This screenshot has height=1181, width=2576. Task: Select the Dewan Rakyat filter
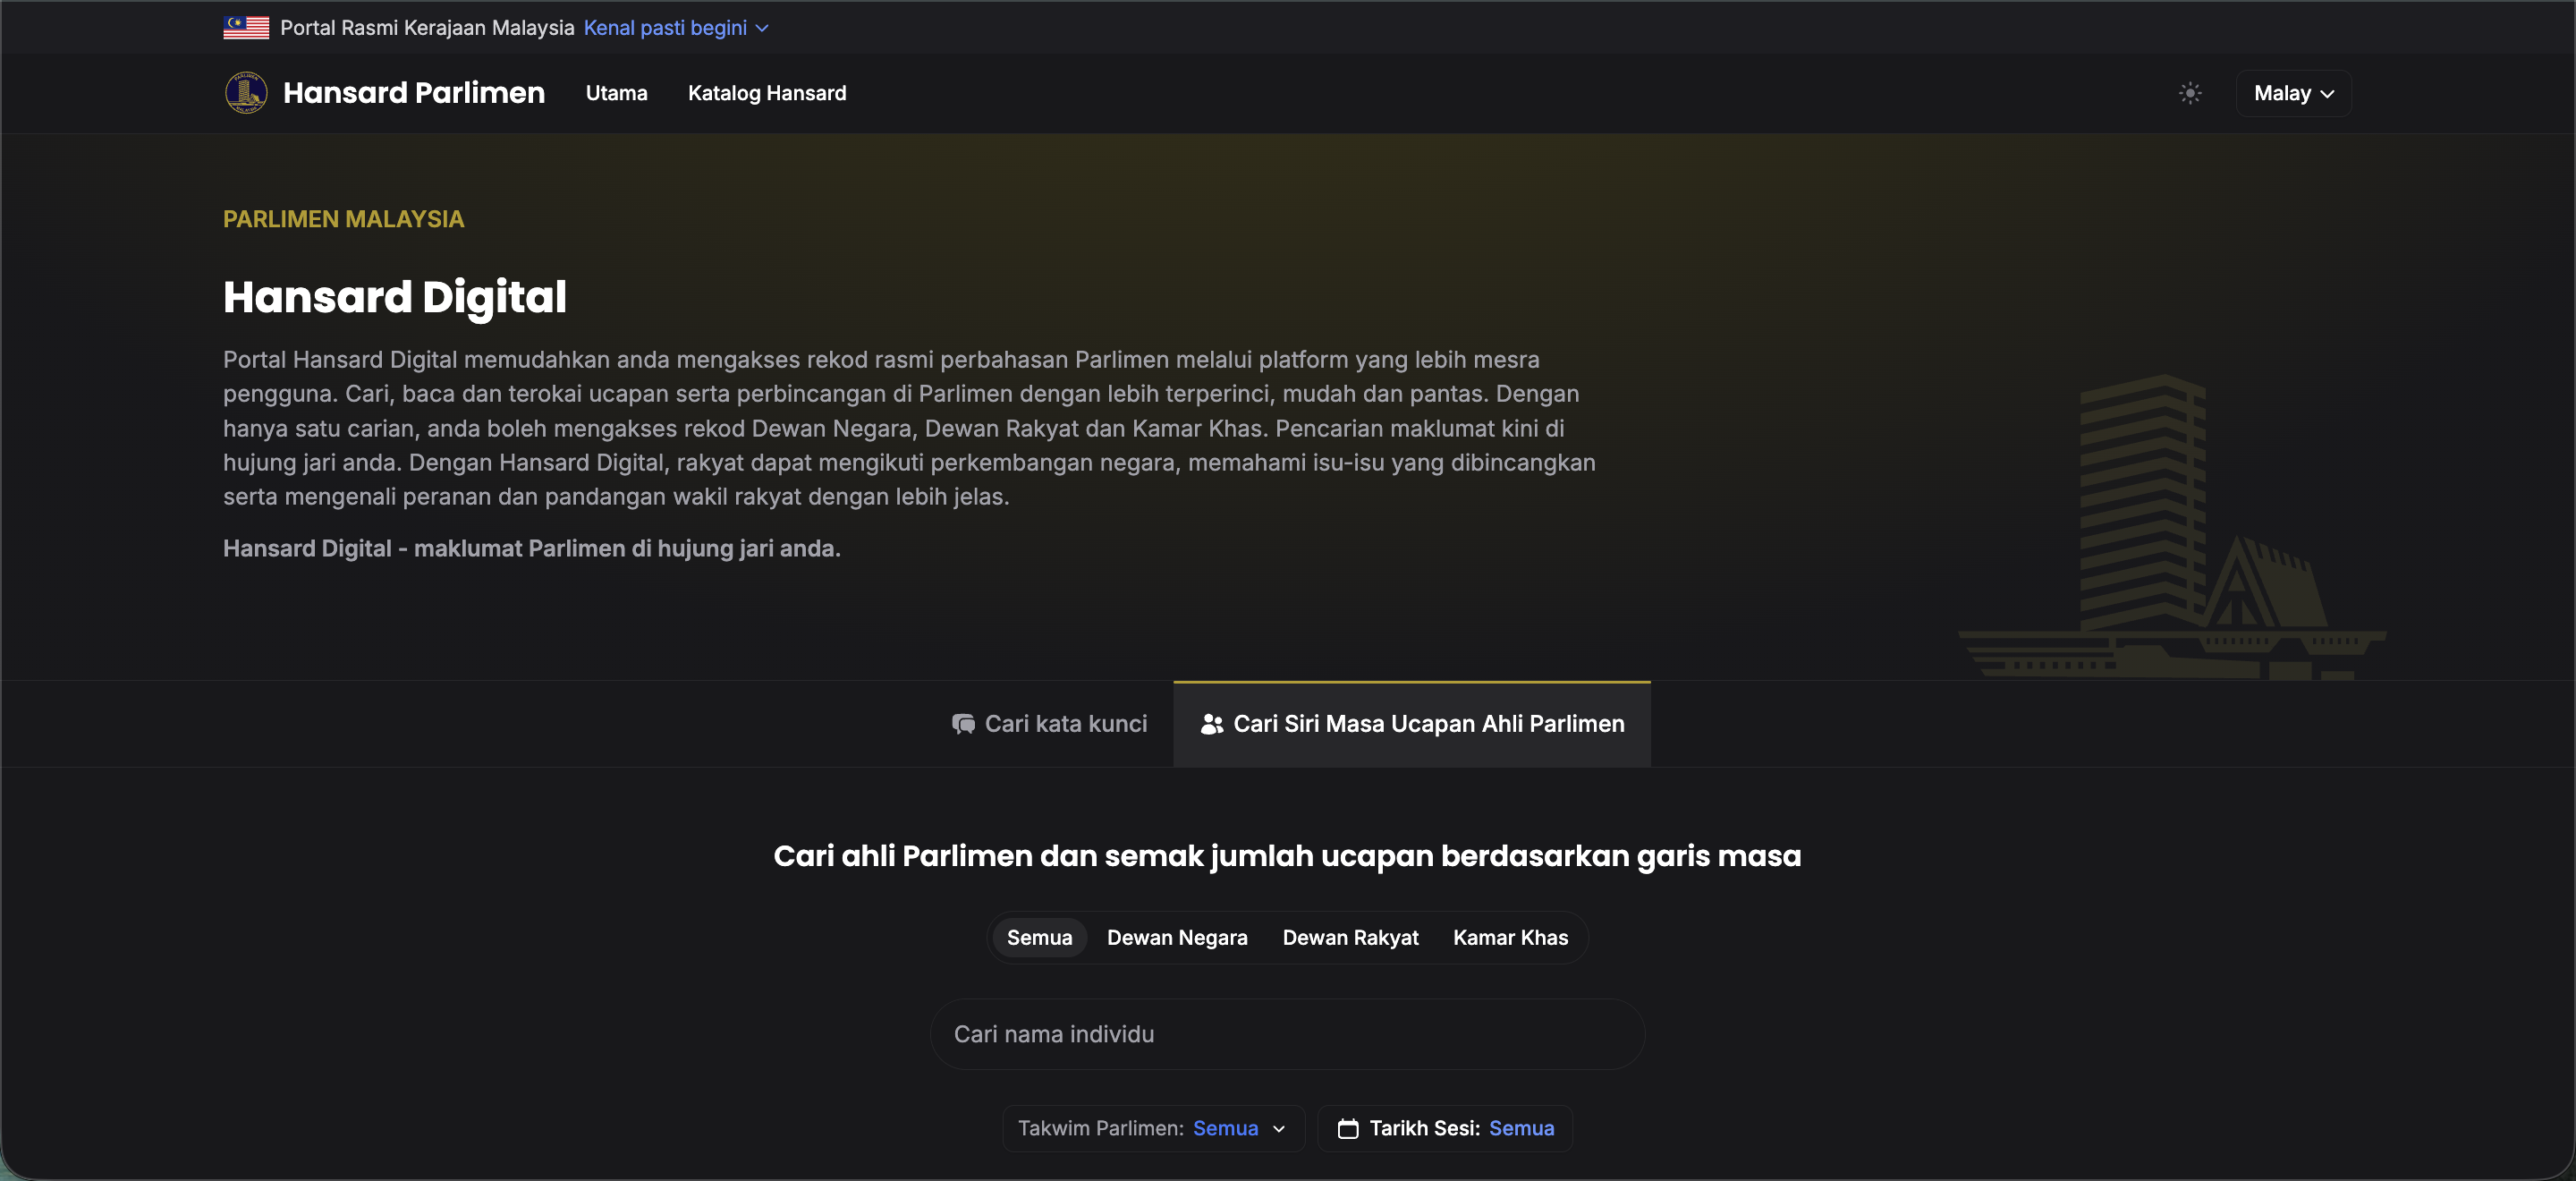pyautogui.click(x=1350, y=938)
